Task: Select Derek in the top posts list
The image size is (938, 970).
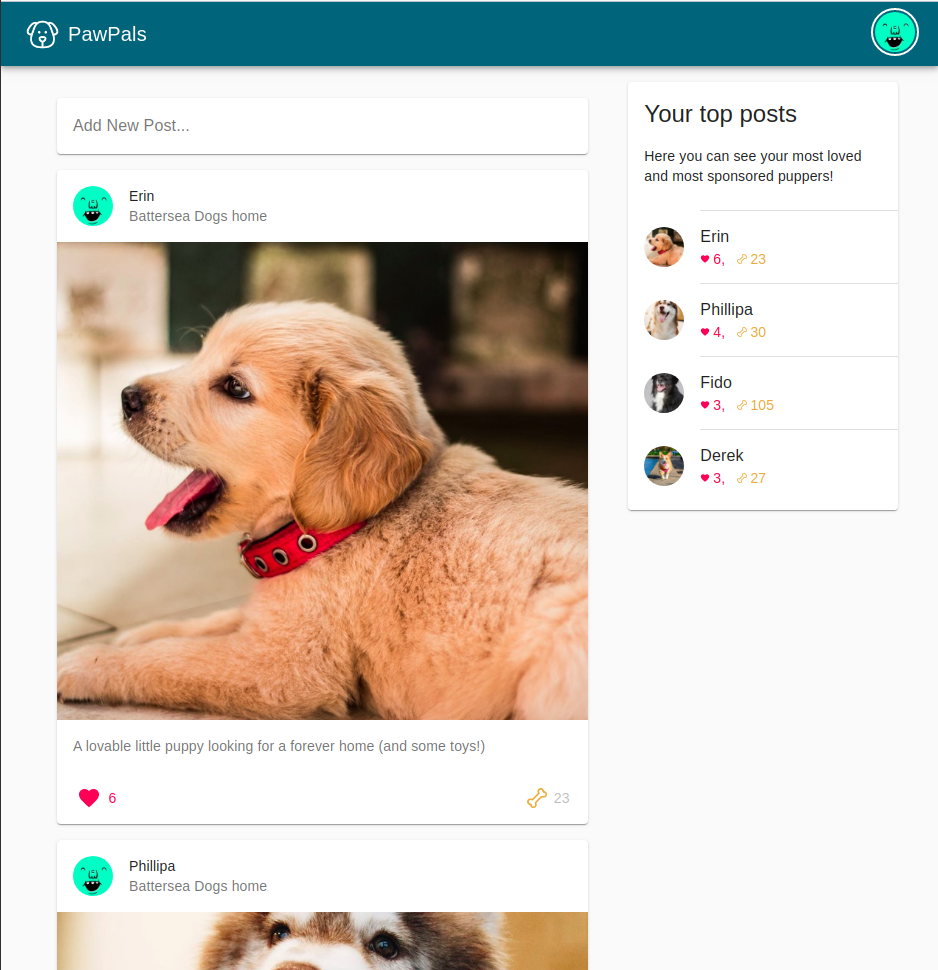Action: tap(721, 455)
